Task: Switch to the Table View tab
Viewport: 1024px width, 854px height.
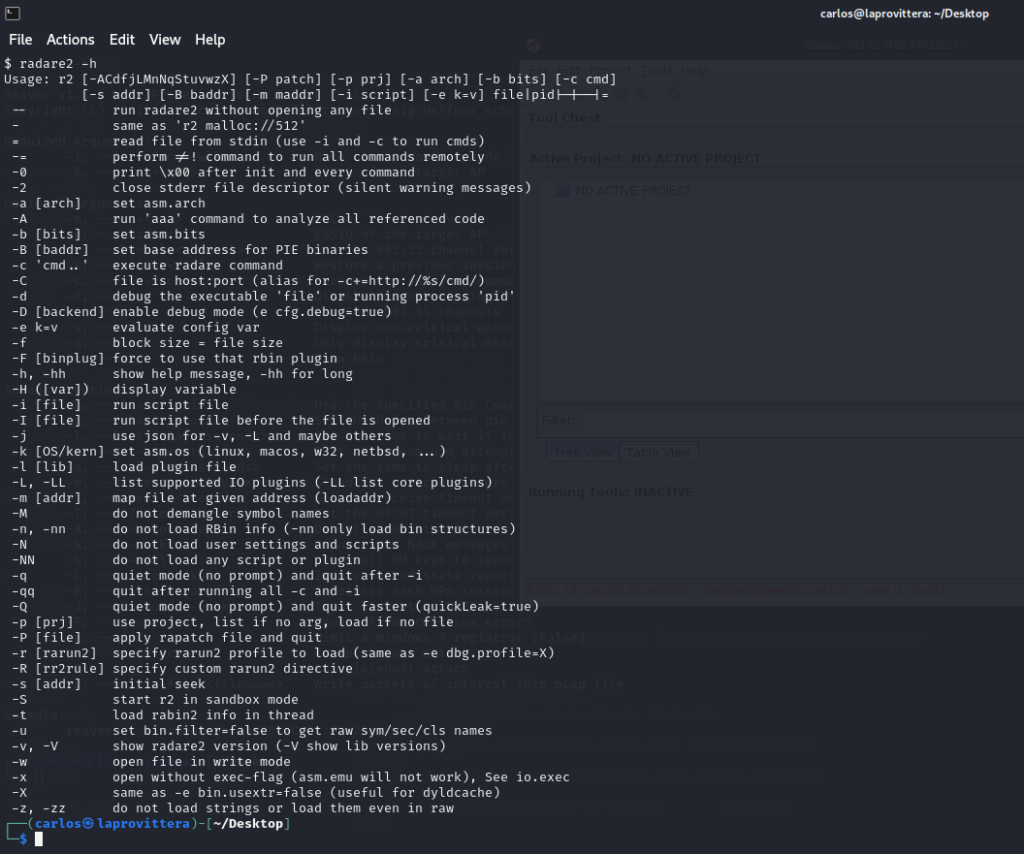Action: [x=658, y=452]
